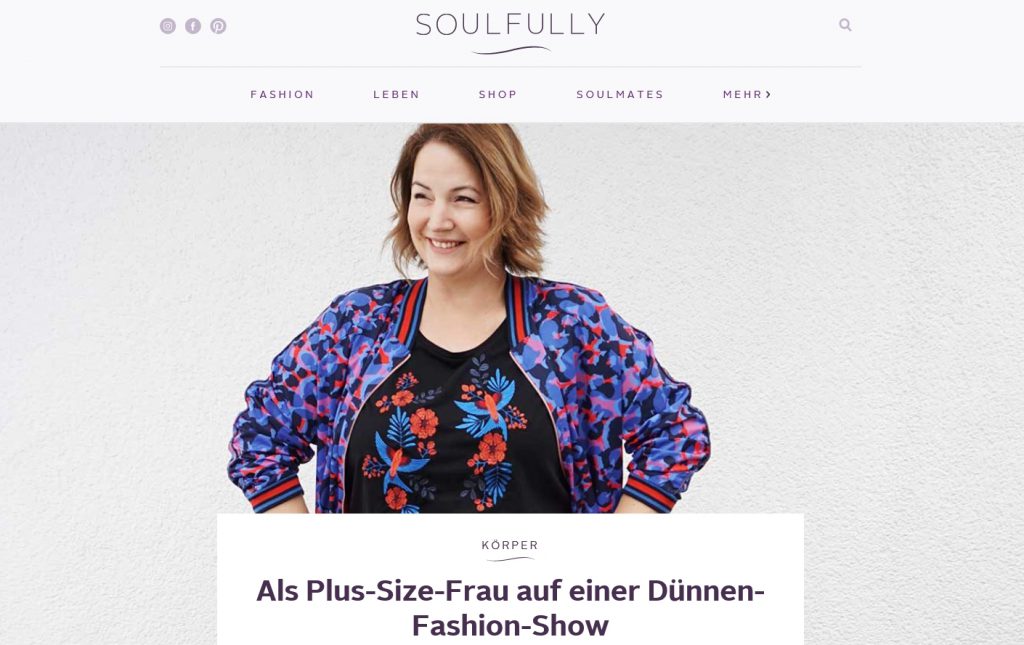1024x645 pixels.
Task: Click the swoosh underline beneath Soulfully logo
Action: click(x=511, y=50)
